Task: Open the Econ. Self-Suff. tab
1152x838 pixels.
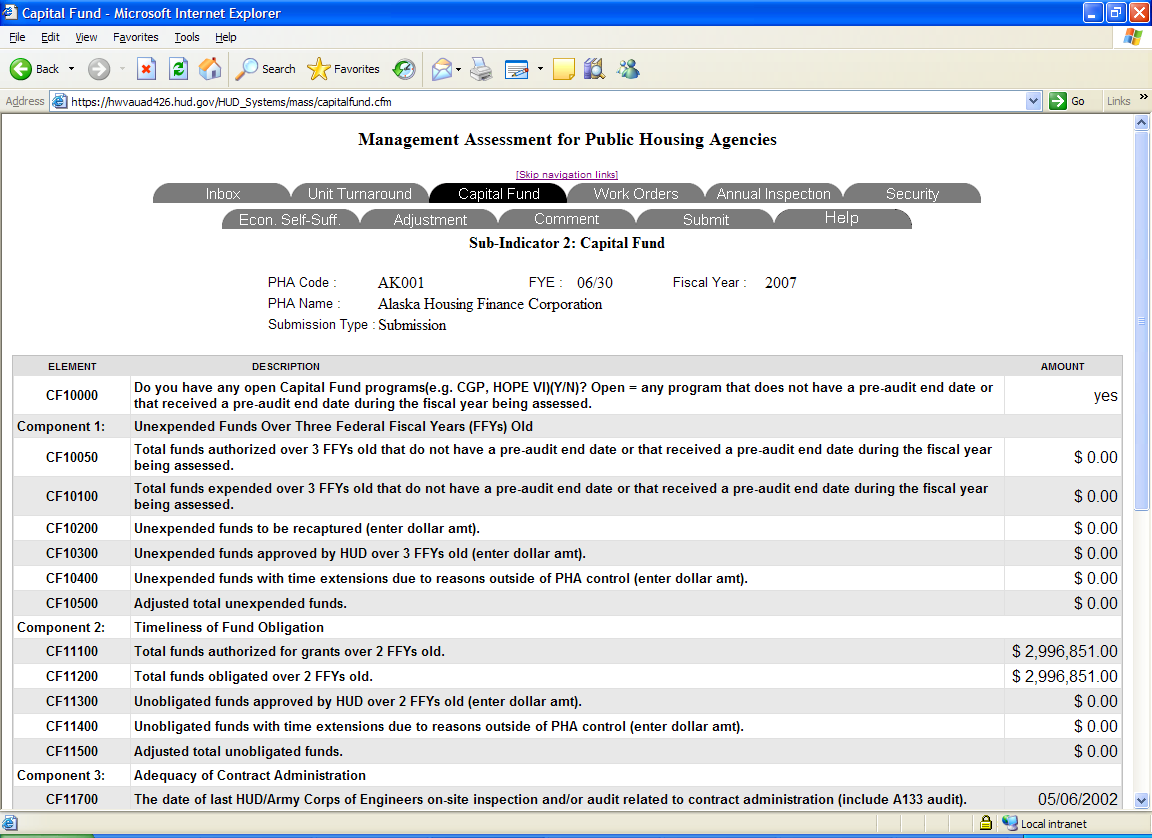Action: [x=290, y=220]
